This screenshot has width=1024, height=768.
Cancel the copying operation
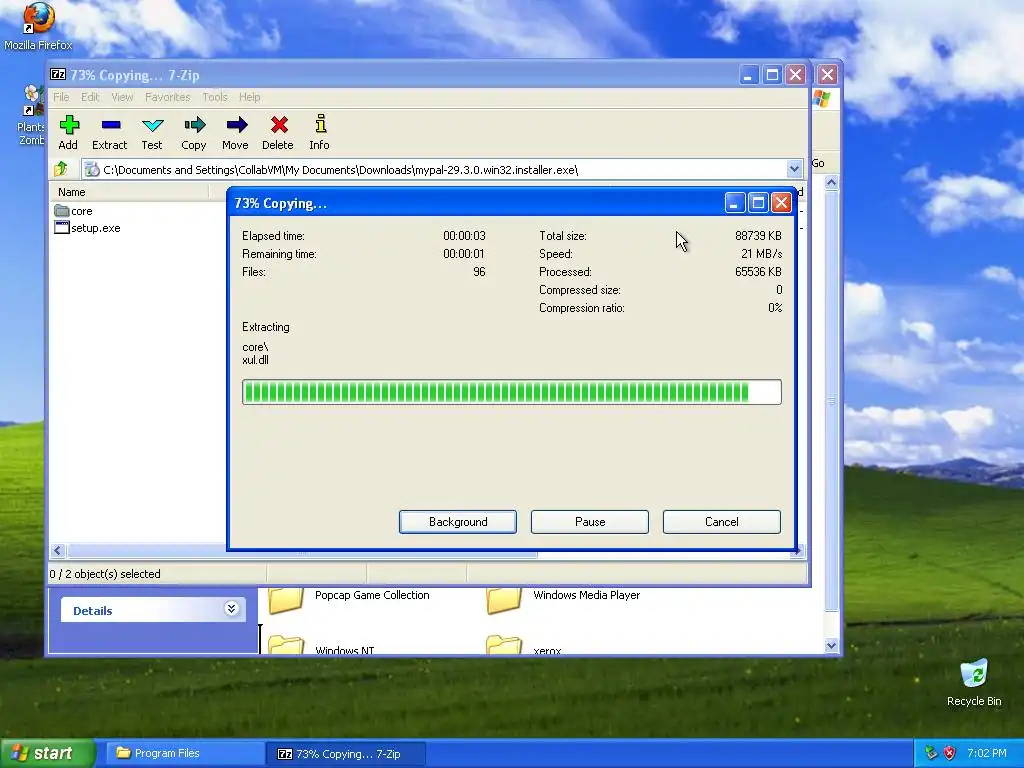[722, 522]
